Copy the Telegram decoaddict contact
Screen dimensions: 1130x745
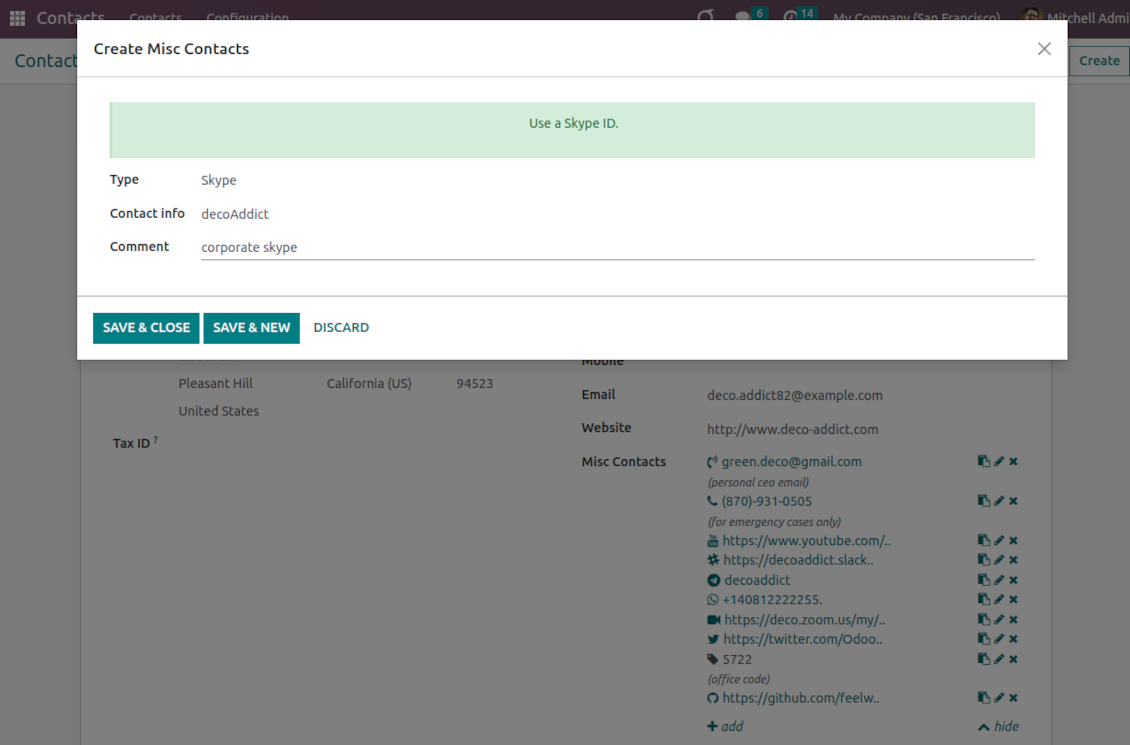(x=984, y=580)
